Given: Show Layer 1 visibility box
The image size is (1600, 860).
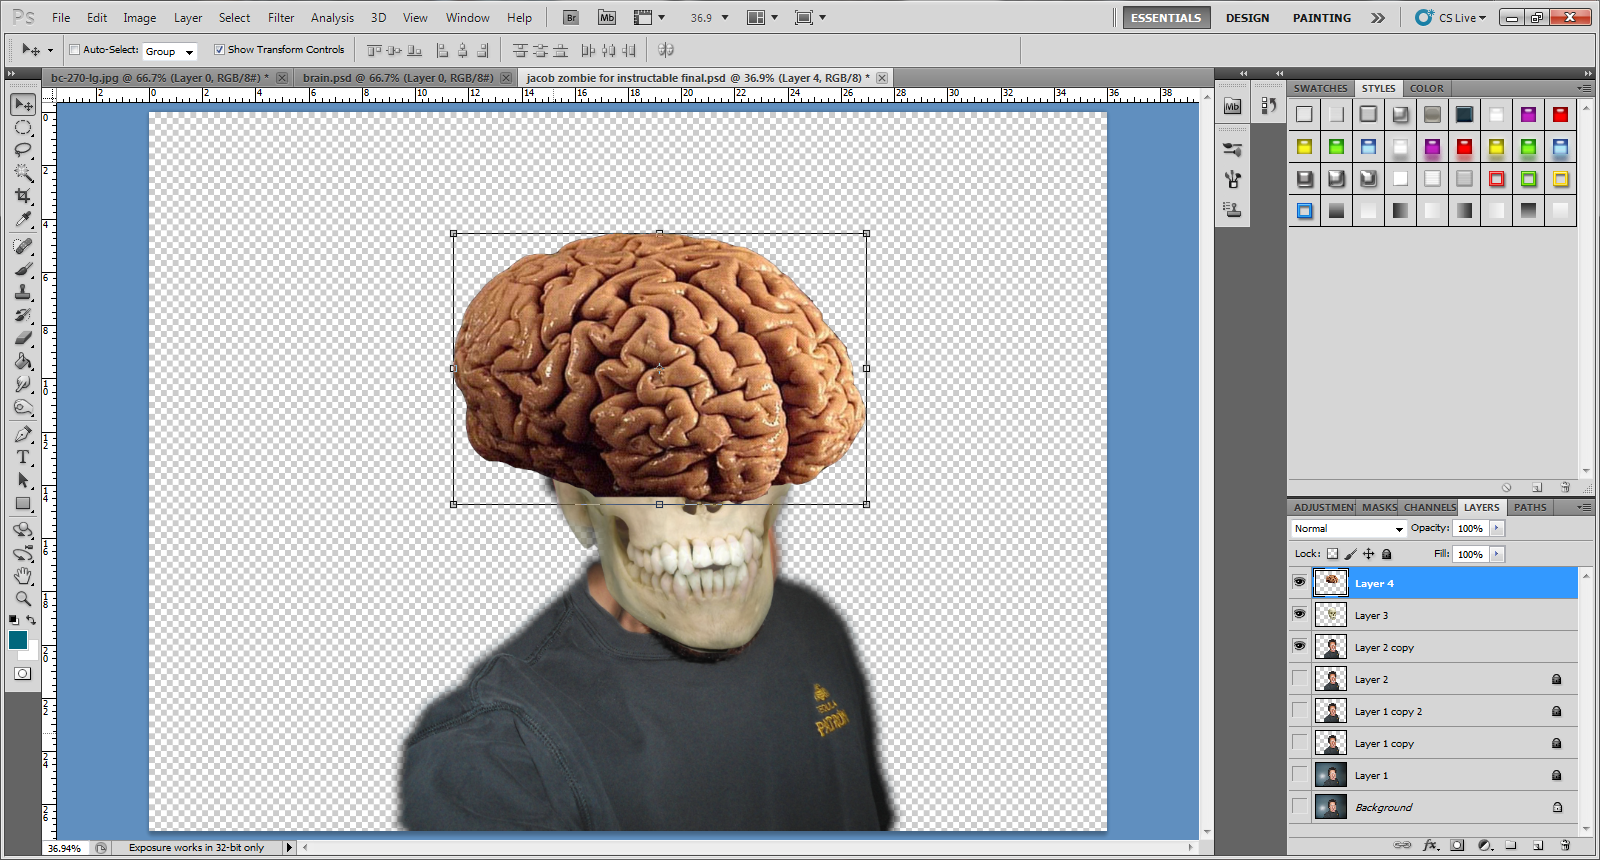Looking at the screenshot, I should pos(1299,774).
